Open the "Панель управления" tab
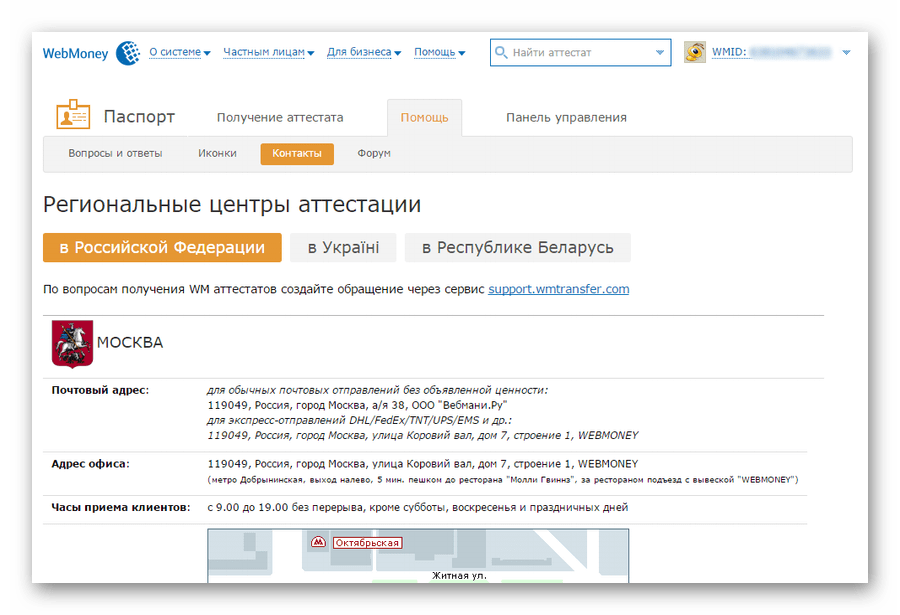This screenshot has height=615, width=900. point(566,117)
